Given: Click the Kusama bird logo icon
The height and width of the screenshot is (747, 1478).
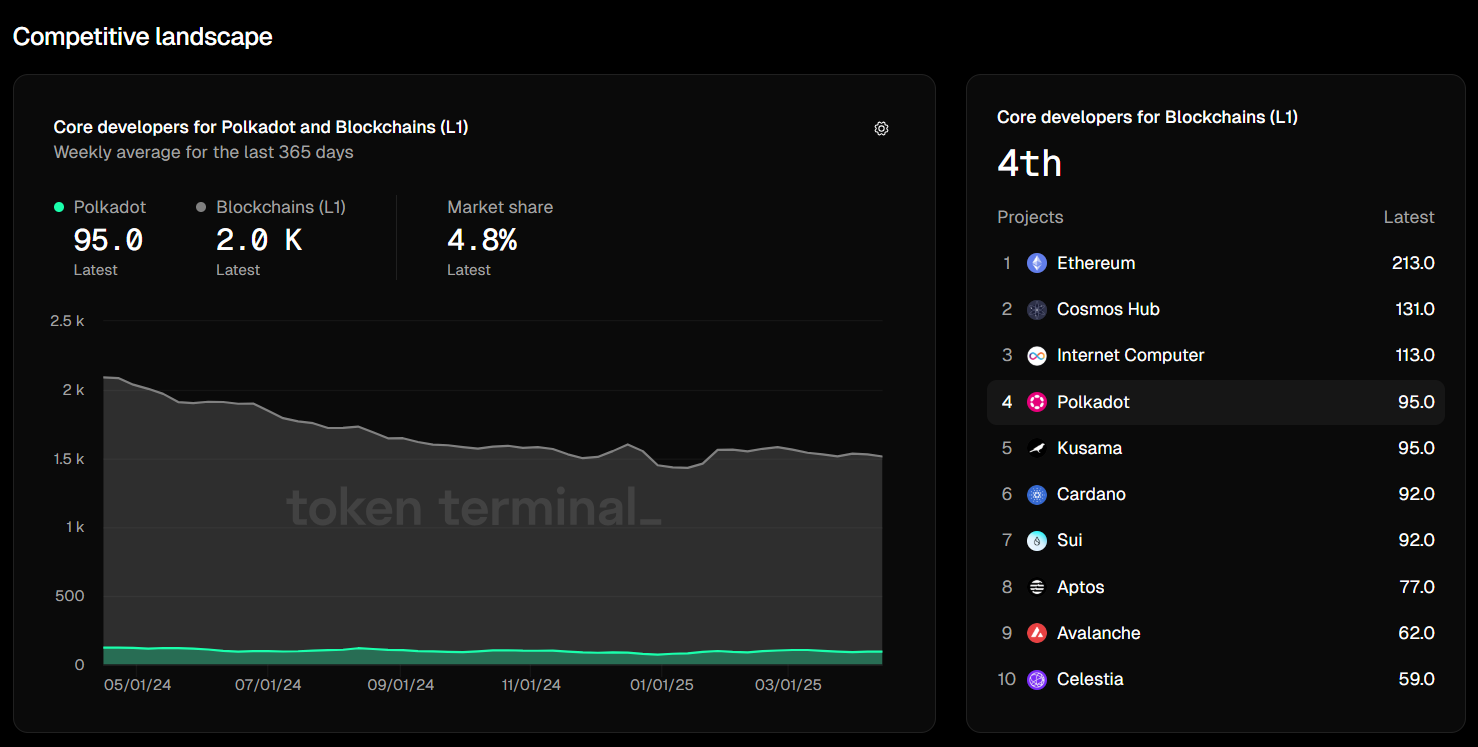Looking at the screenshot, I should click(x=1037, y=448).
